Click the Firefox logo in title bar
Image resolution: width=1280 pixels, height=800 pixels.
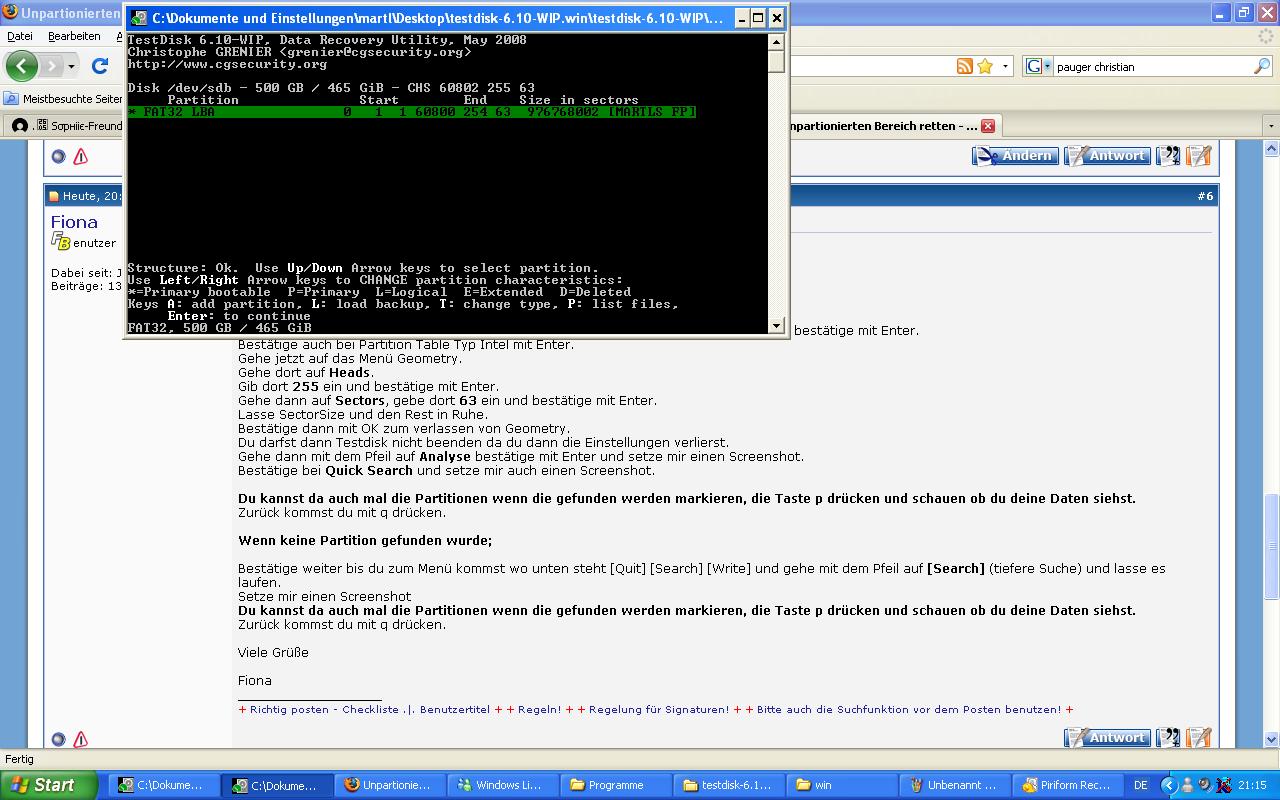coord(10,13)
